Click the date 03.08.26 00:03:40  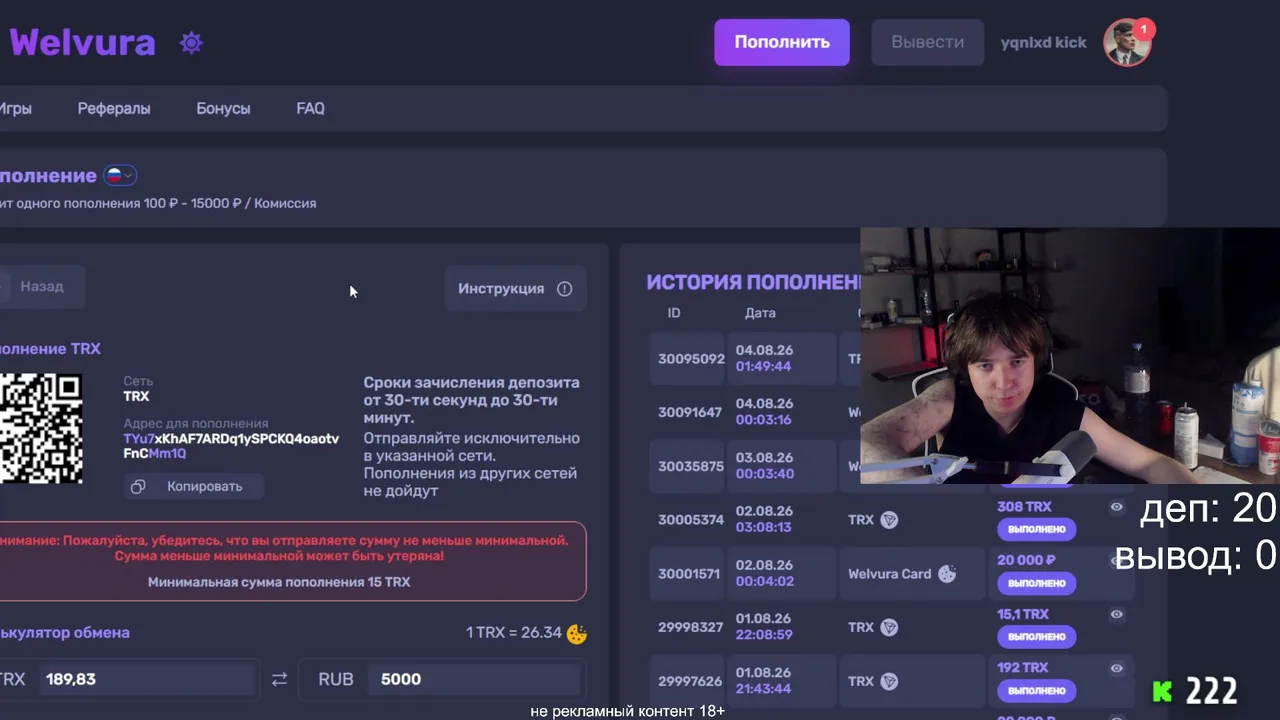[764, 466]
